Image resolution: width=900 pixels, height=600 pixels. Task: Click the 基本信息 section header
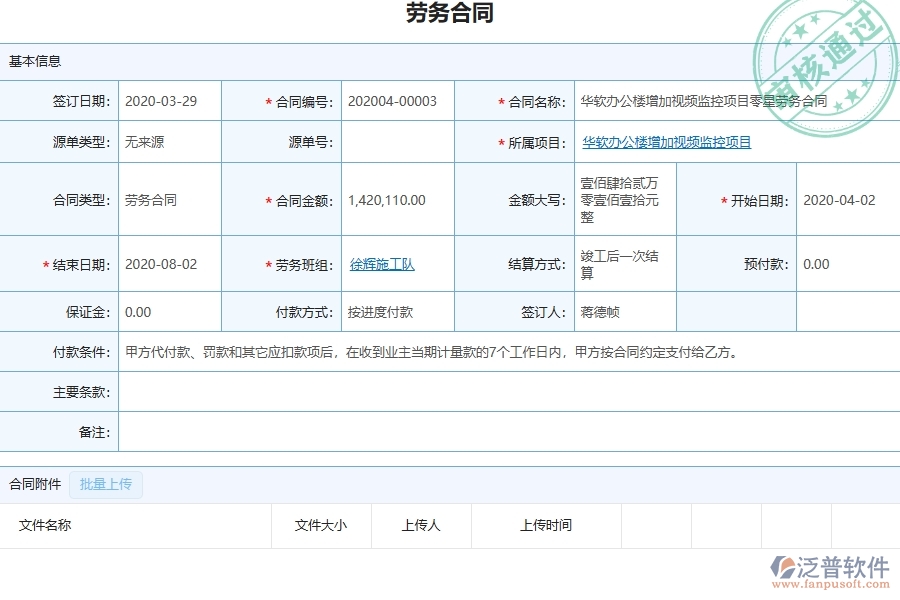[34, 60]
